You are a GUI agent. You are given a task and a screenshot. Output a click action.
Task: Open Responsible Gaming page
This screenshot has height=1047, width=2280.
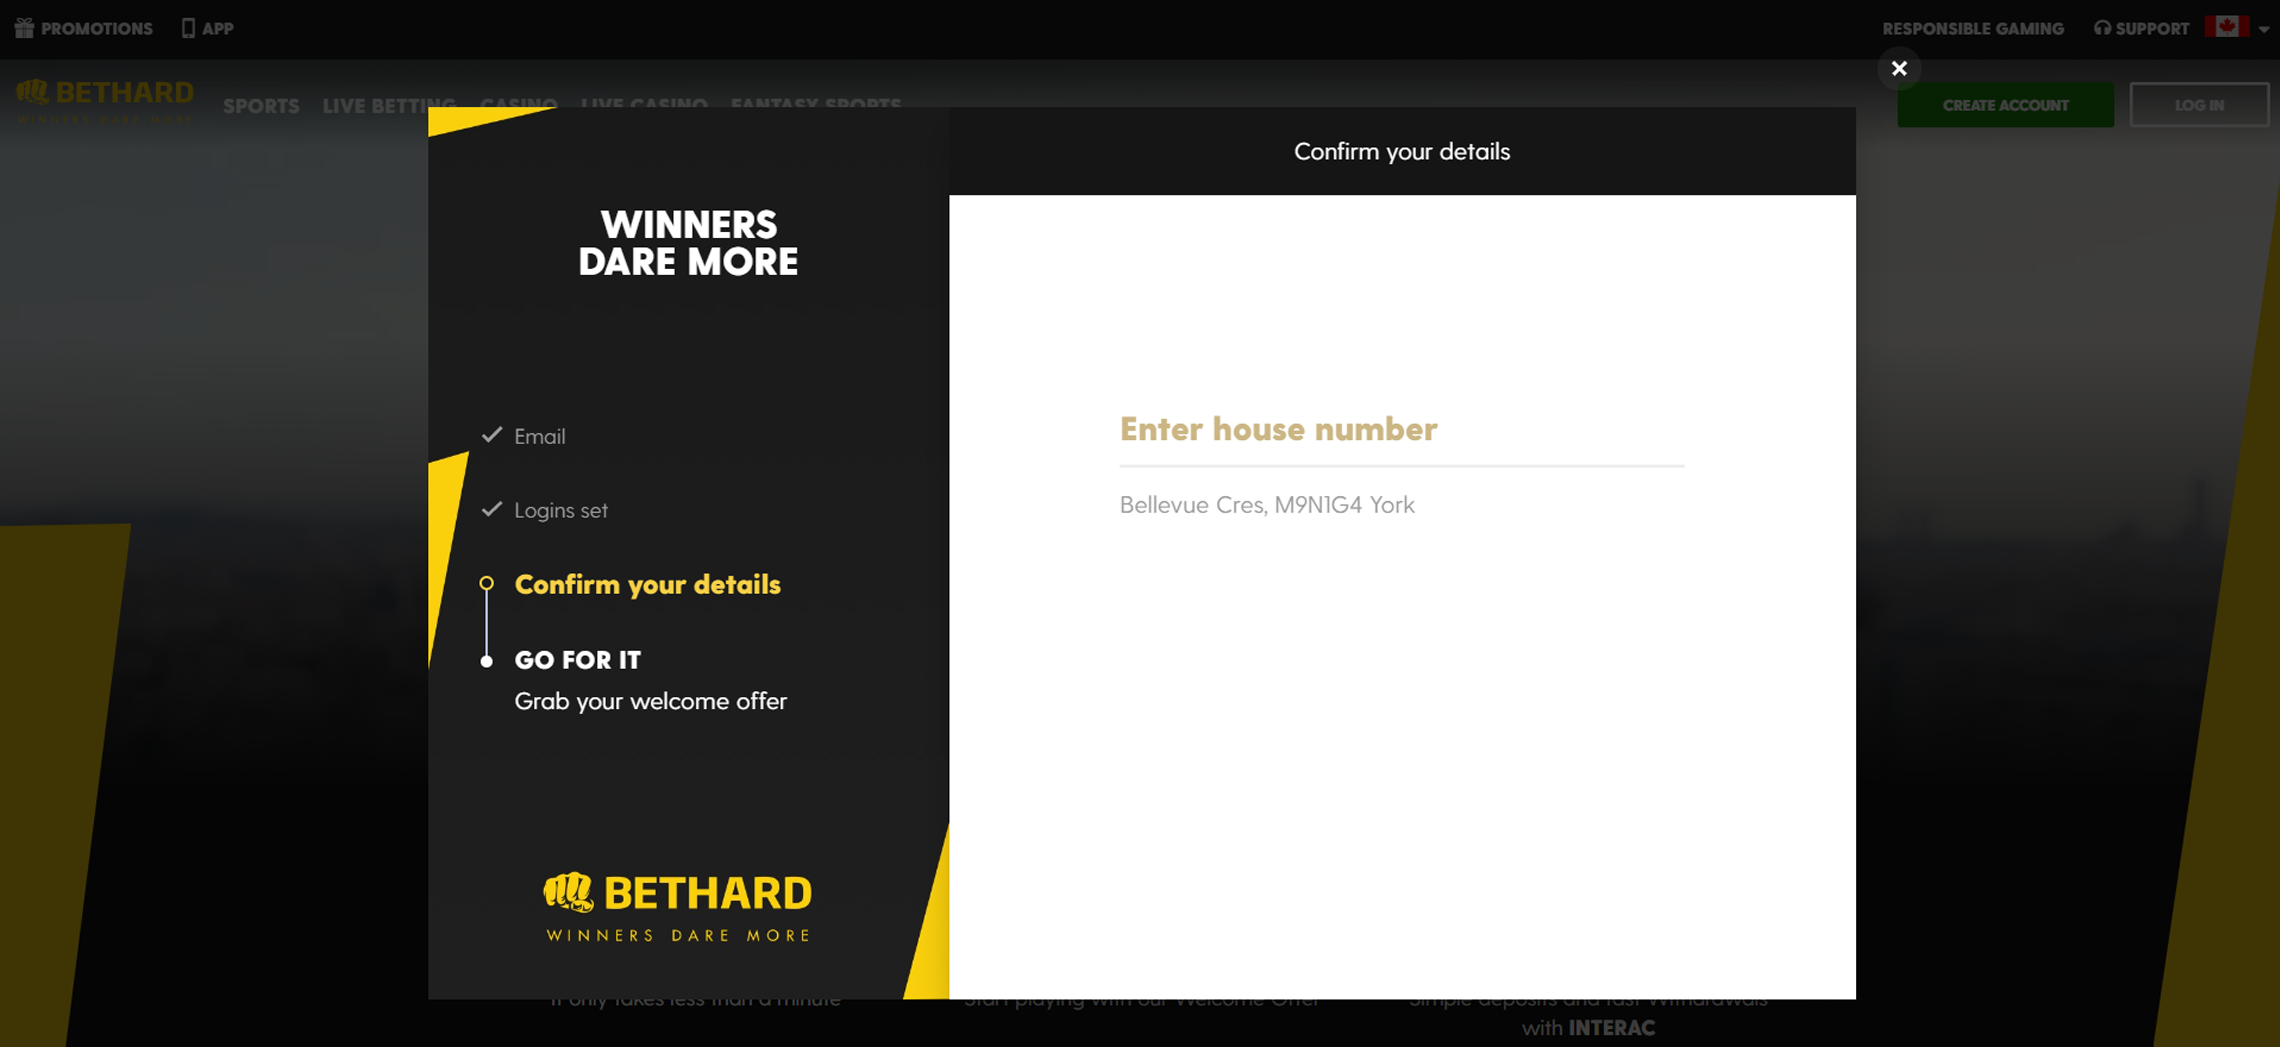click(x=1972, y=29)
